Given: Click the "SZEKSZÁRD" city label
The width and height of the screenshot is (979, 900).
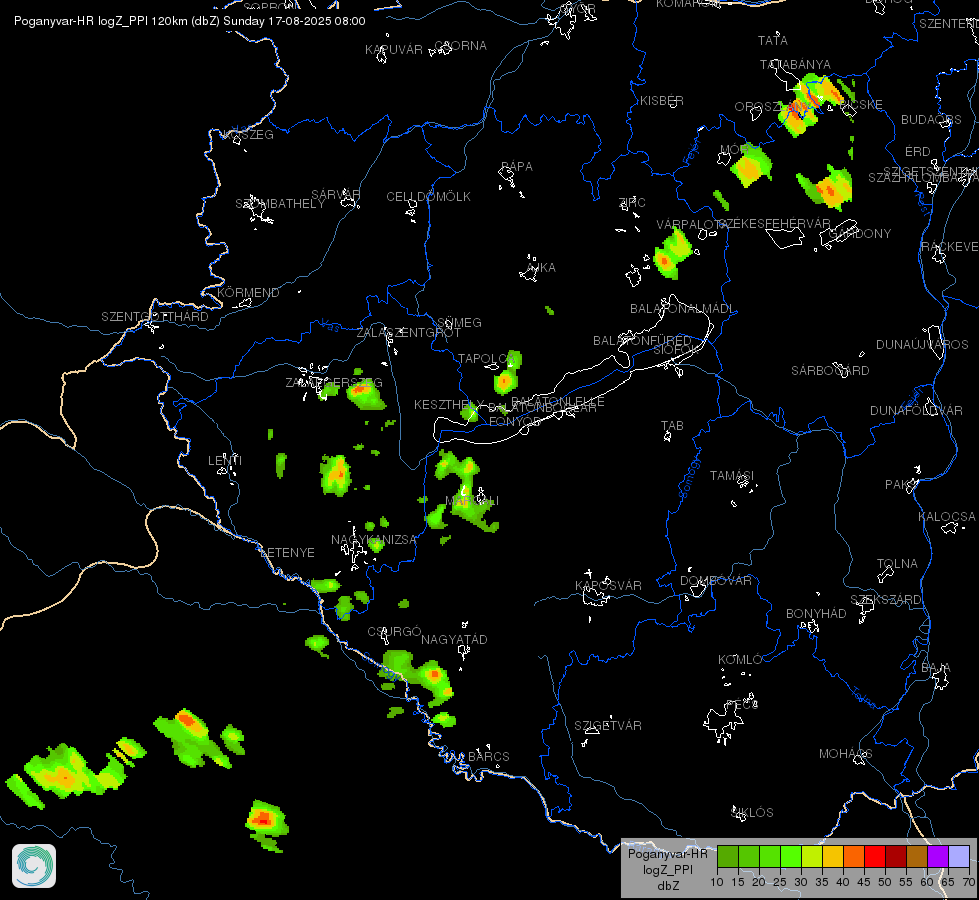Looking at the screenshot, I should tap(886, 600).
